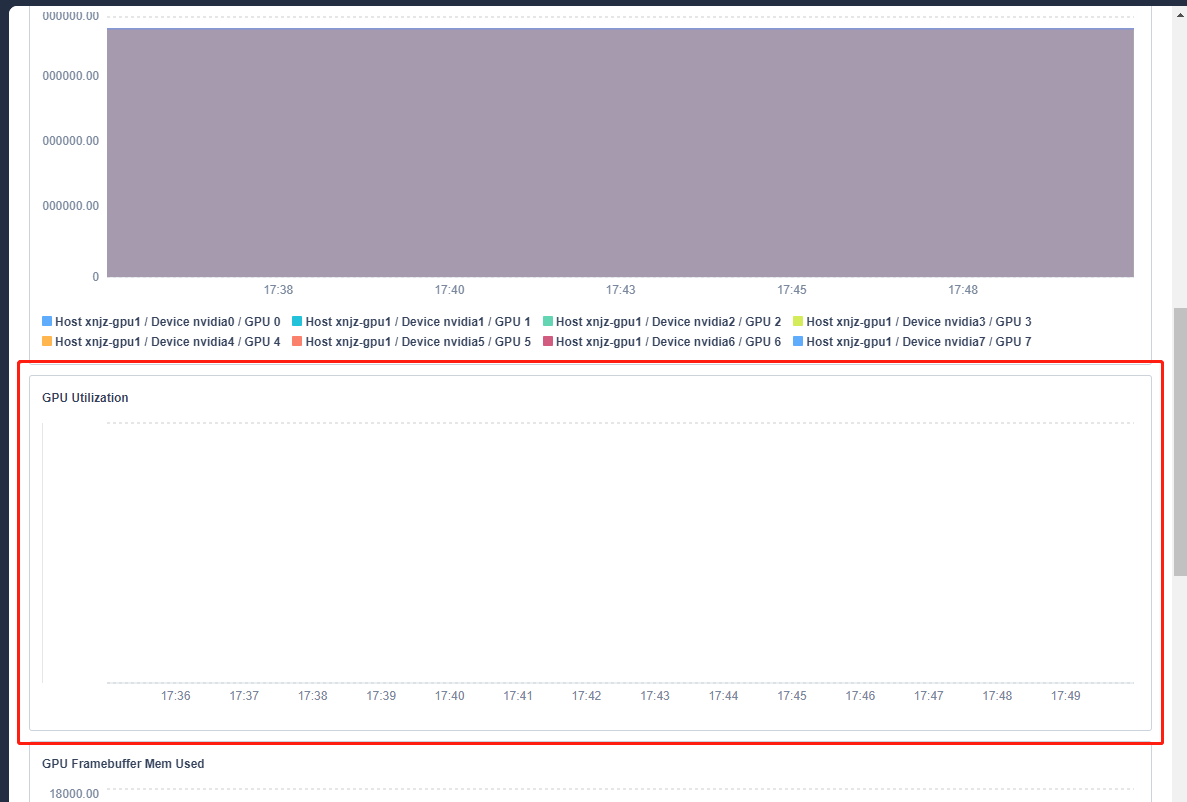Hide the Device nvidia5 GPU 5 series
The height and width of the screenshot is (802, 1187).
click(416, 341)
